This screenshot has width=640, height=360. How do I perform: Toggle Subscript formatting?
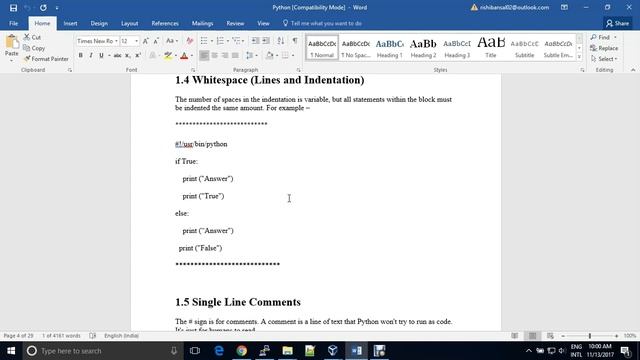[x=128, y=55]
